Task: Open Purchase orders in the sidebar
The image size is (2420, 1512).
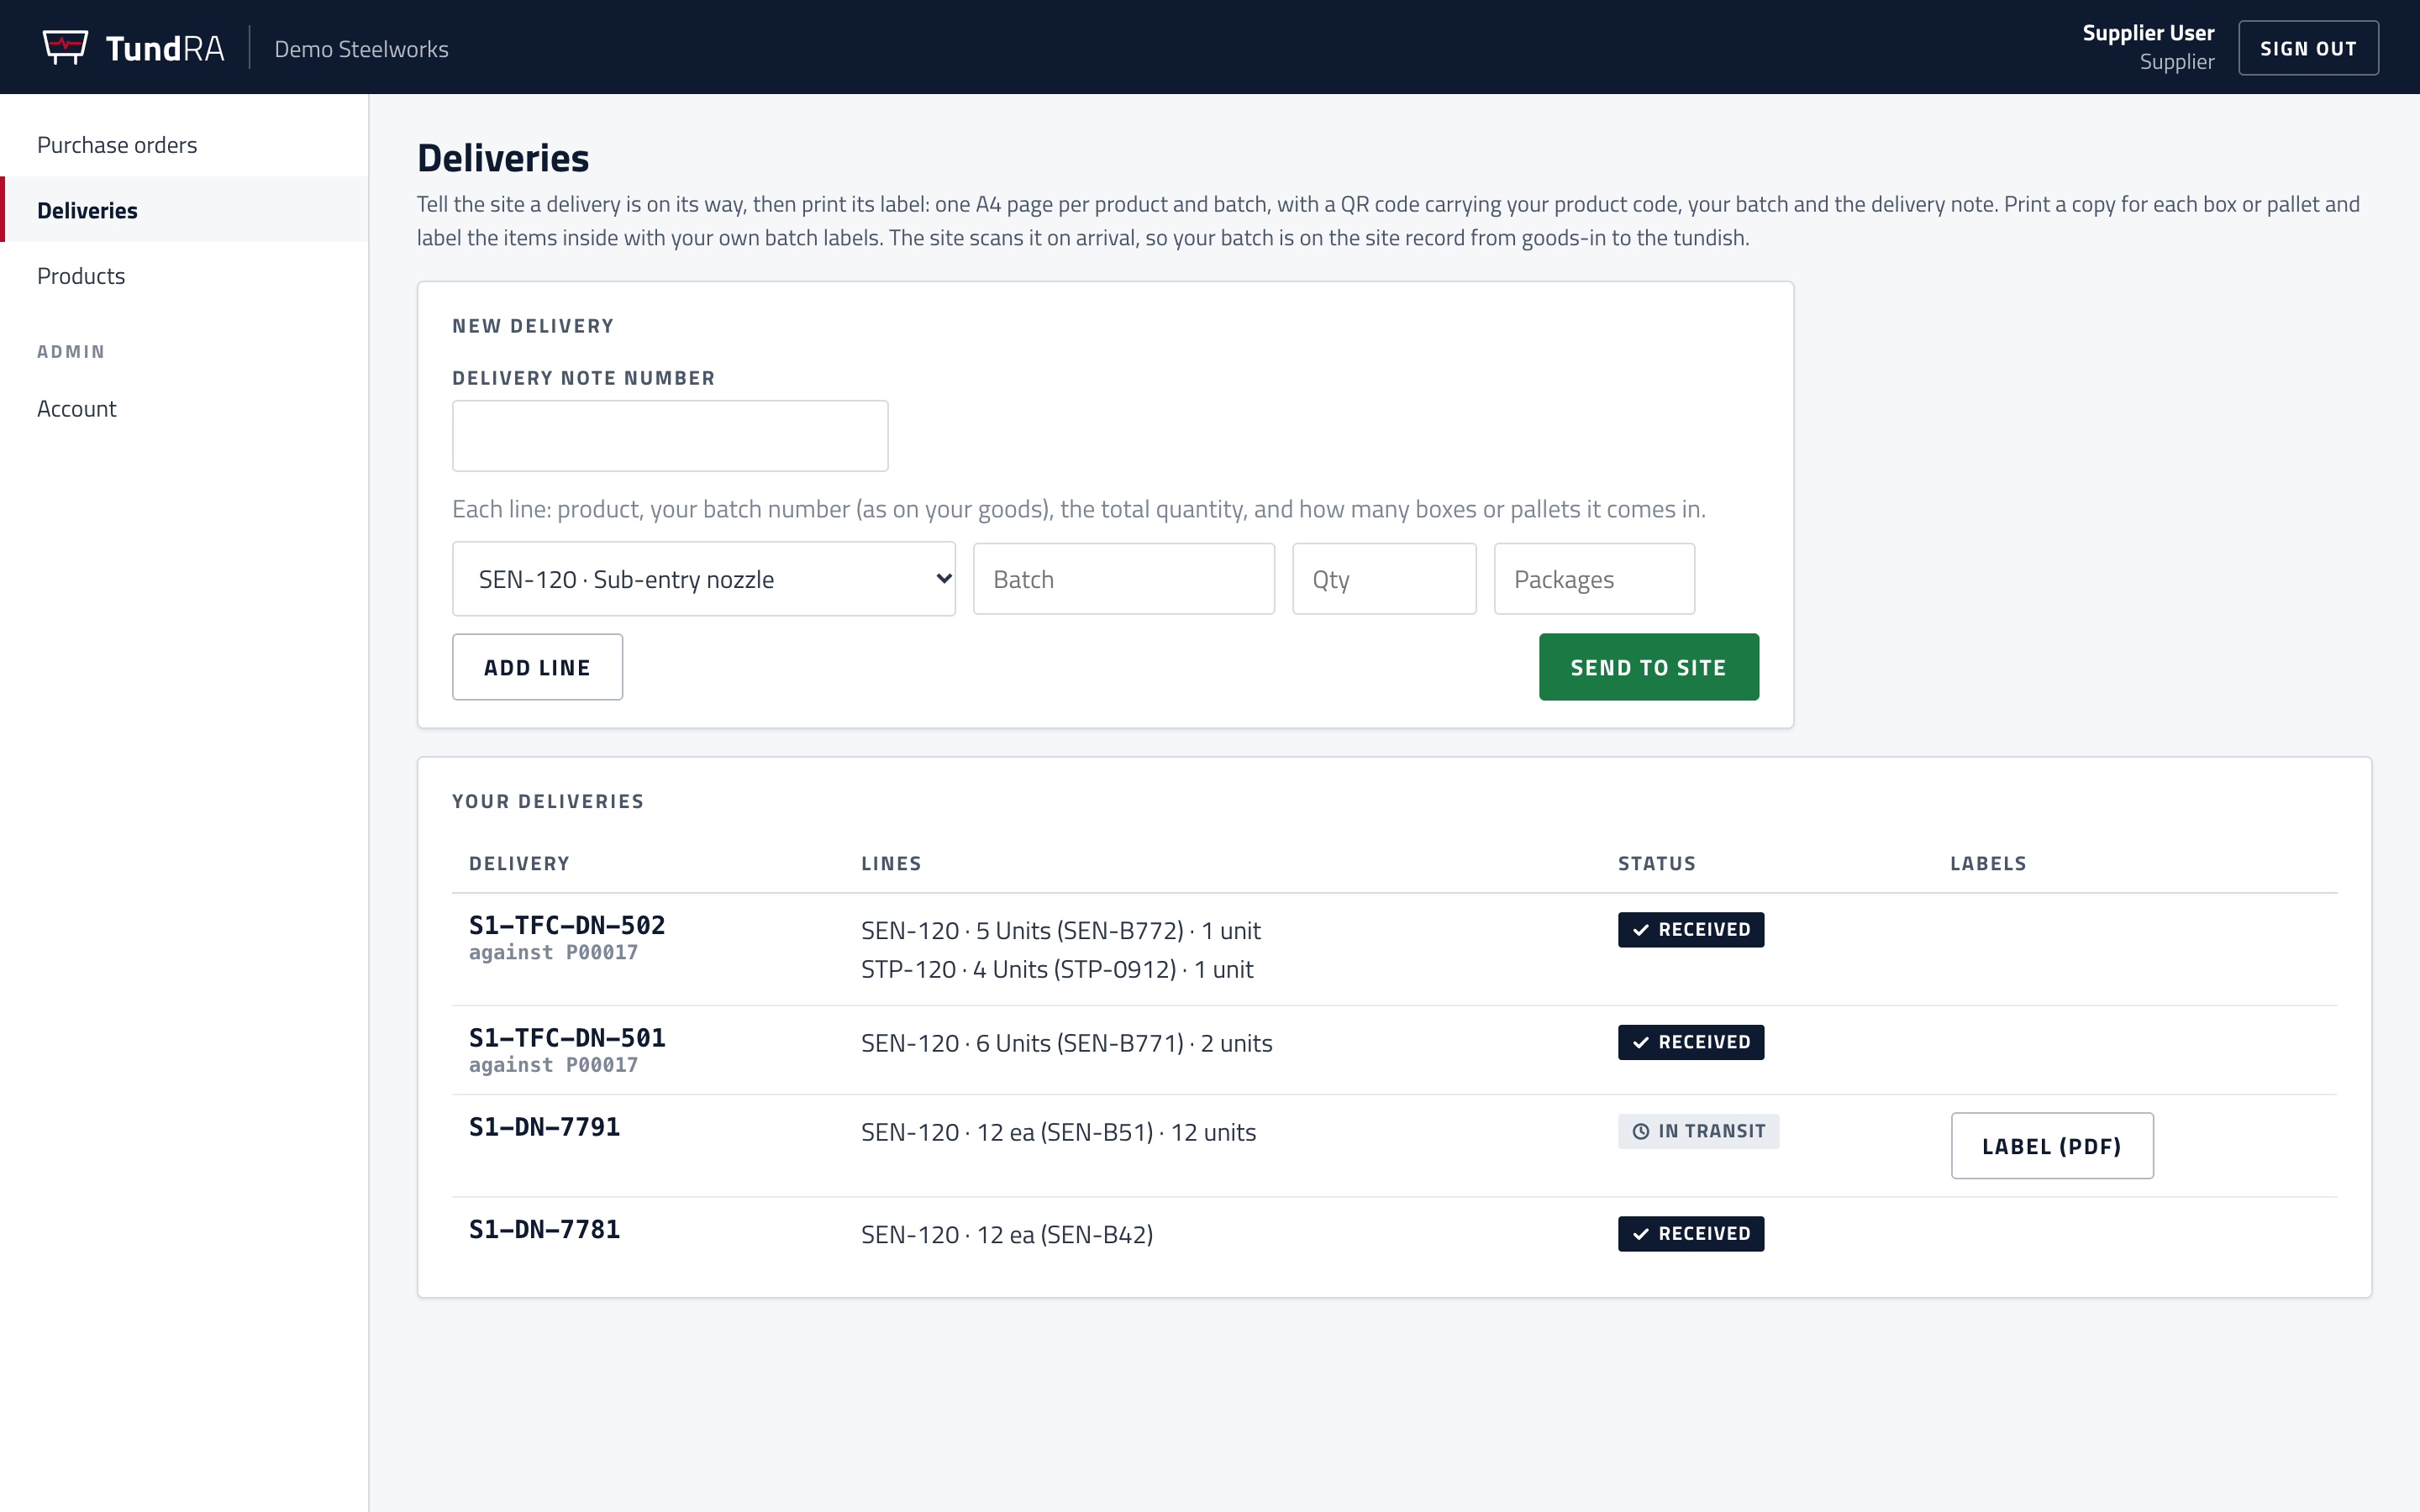Action: [x=184, y=144]
